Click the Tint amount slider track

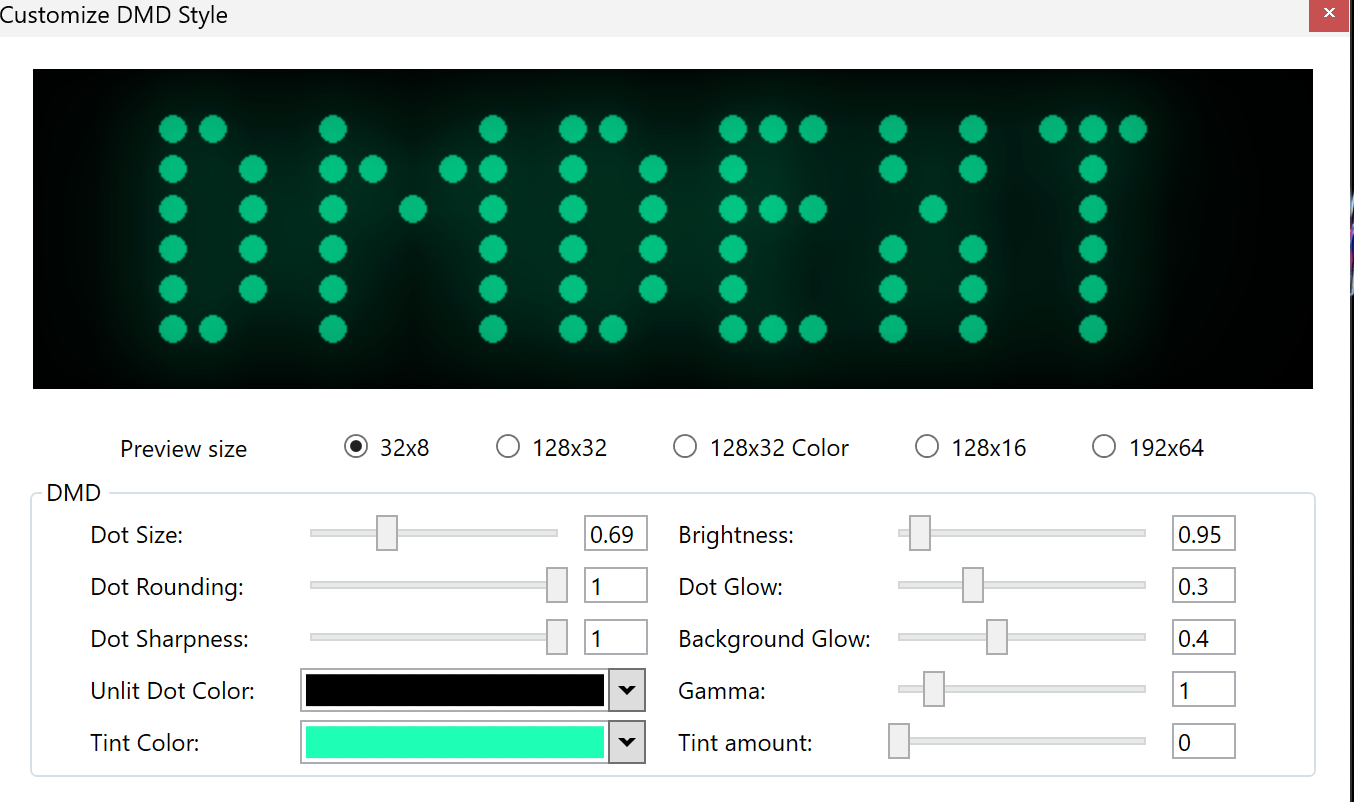pyautogui.click(x=1020, y=740)
